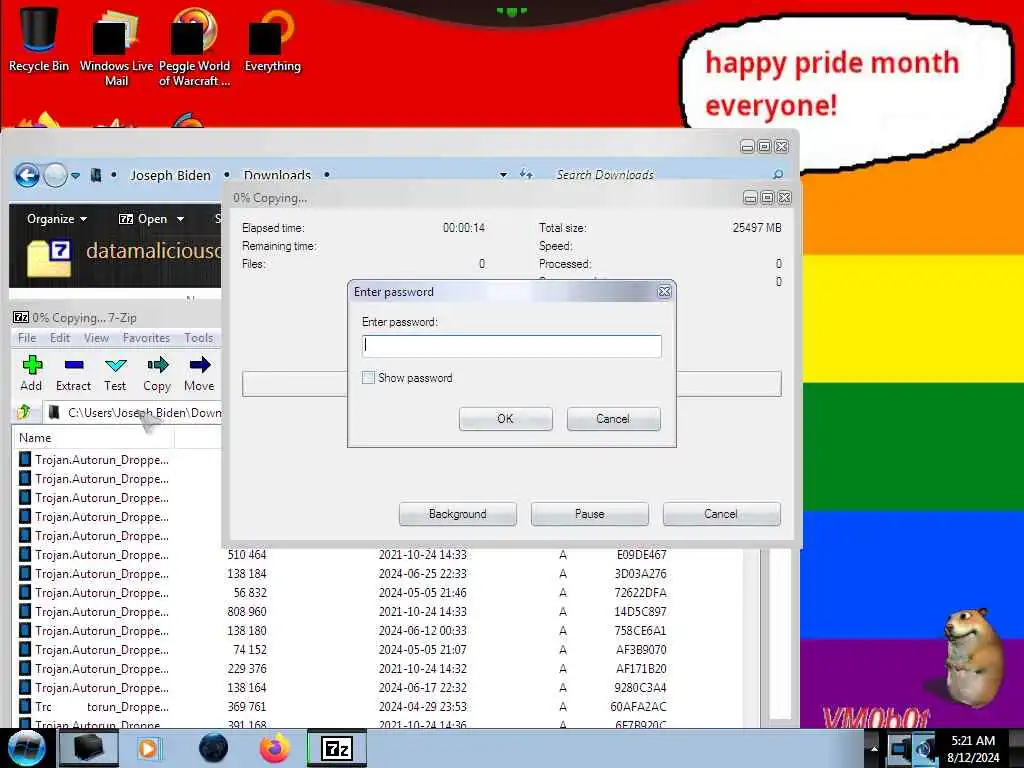1024x768 pixels.
Task: Select file row with size 510 464
Action: 379,554
